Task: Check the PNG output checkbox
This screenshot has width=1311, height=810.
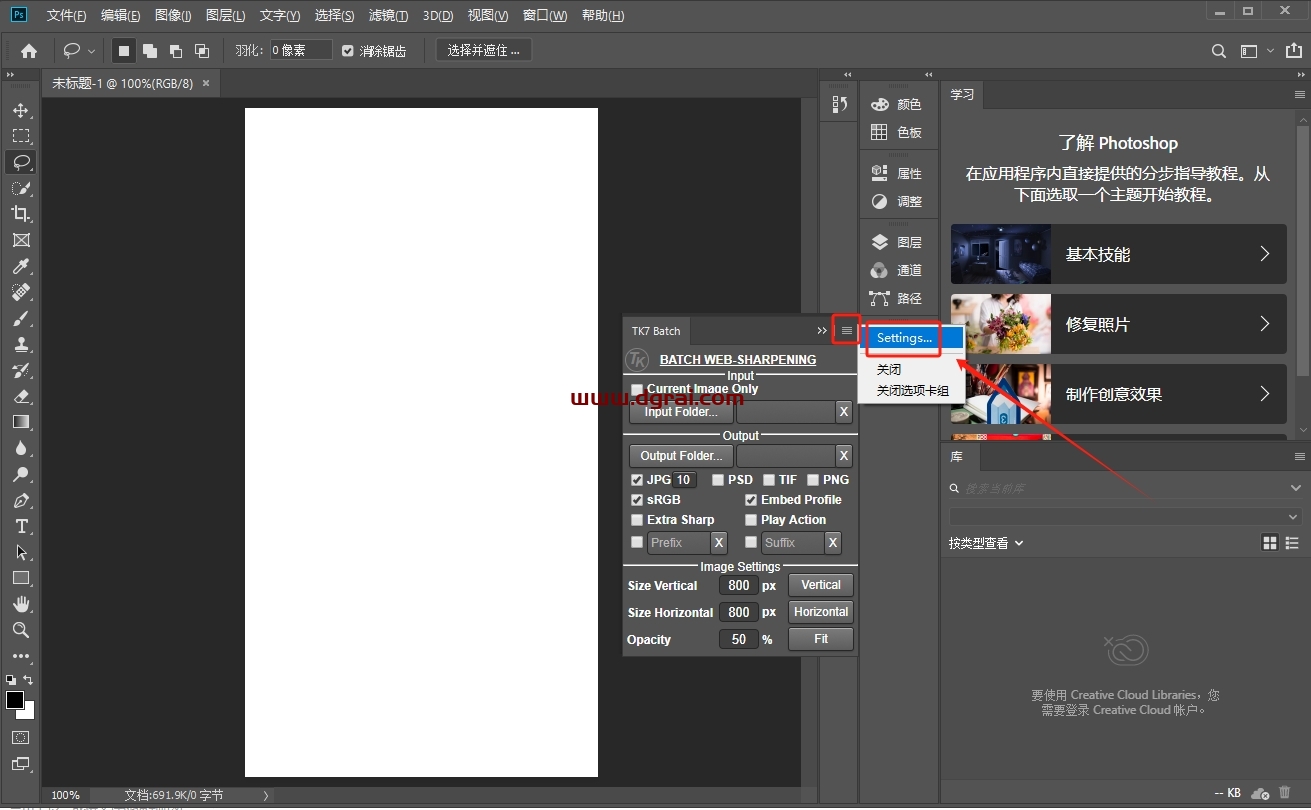Action: [x=813, y=480]
